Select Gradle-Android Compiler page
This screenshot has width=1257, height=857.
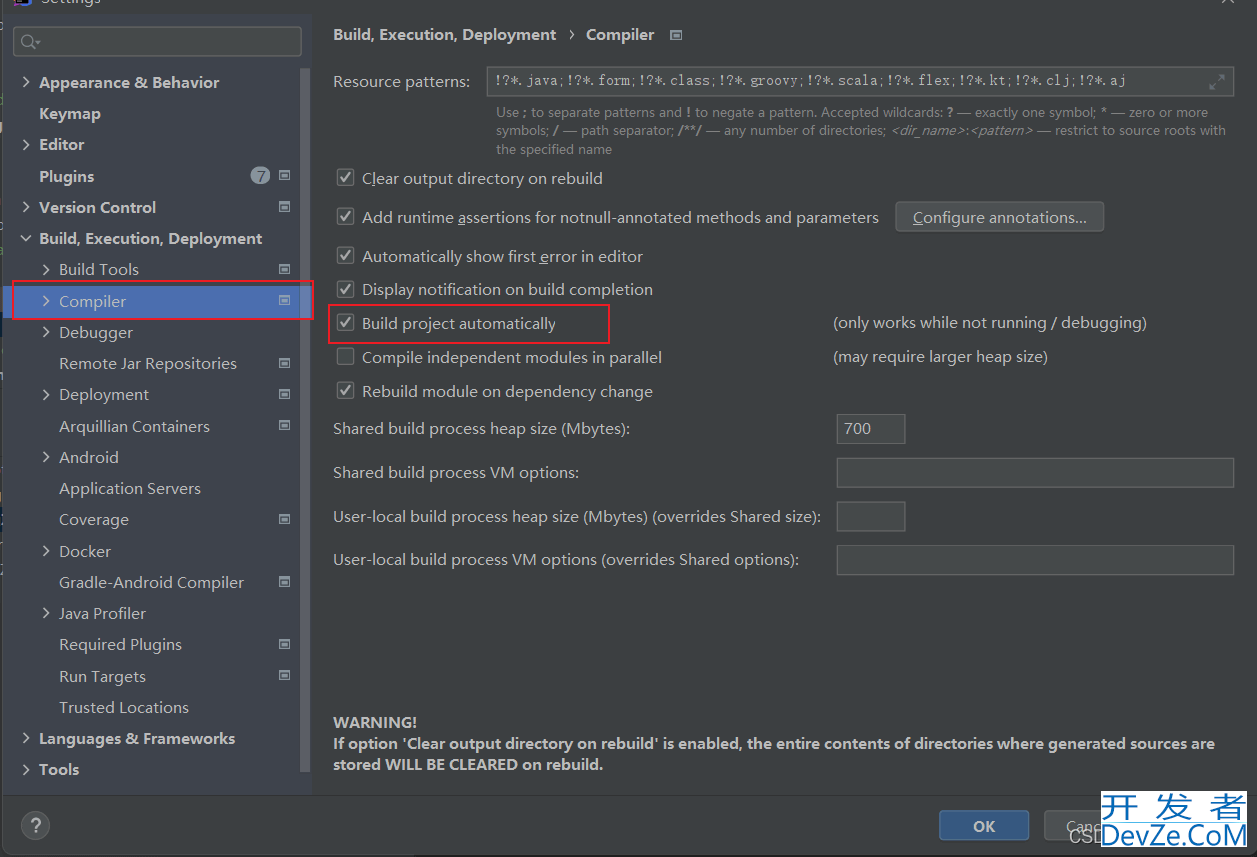click(151, 582)
